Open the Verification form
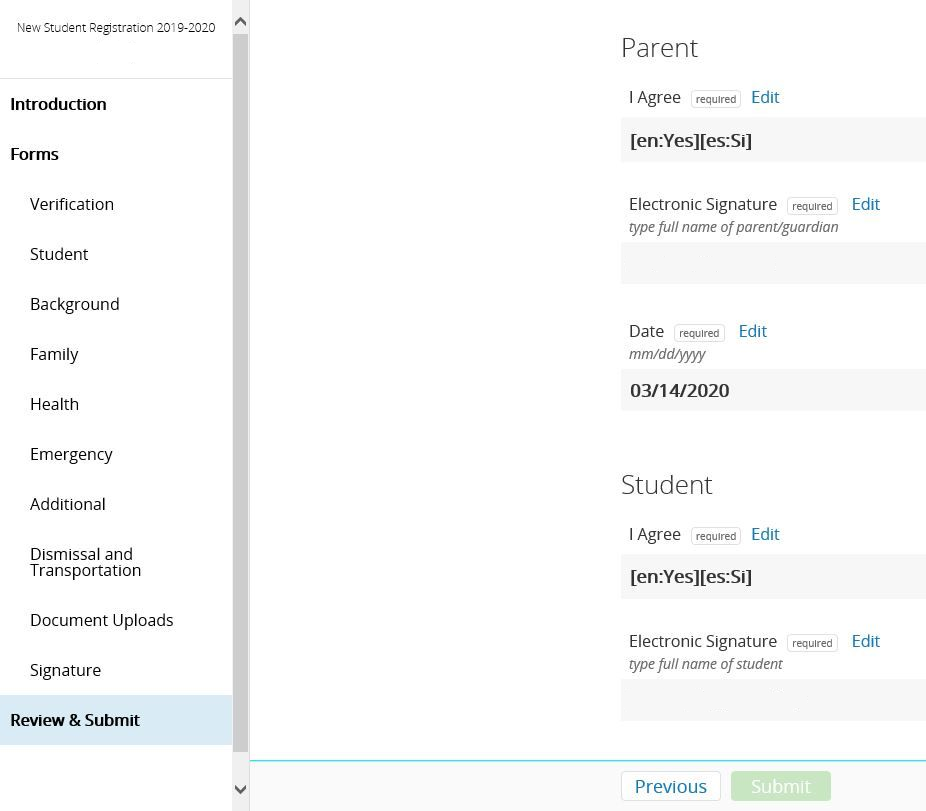The width and height of the screenshot is (926, 811). [x=72, y=204]
